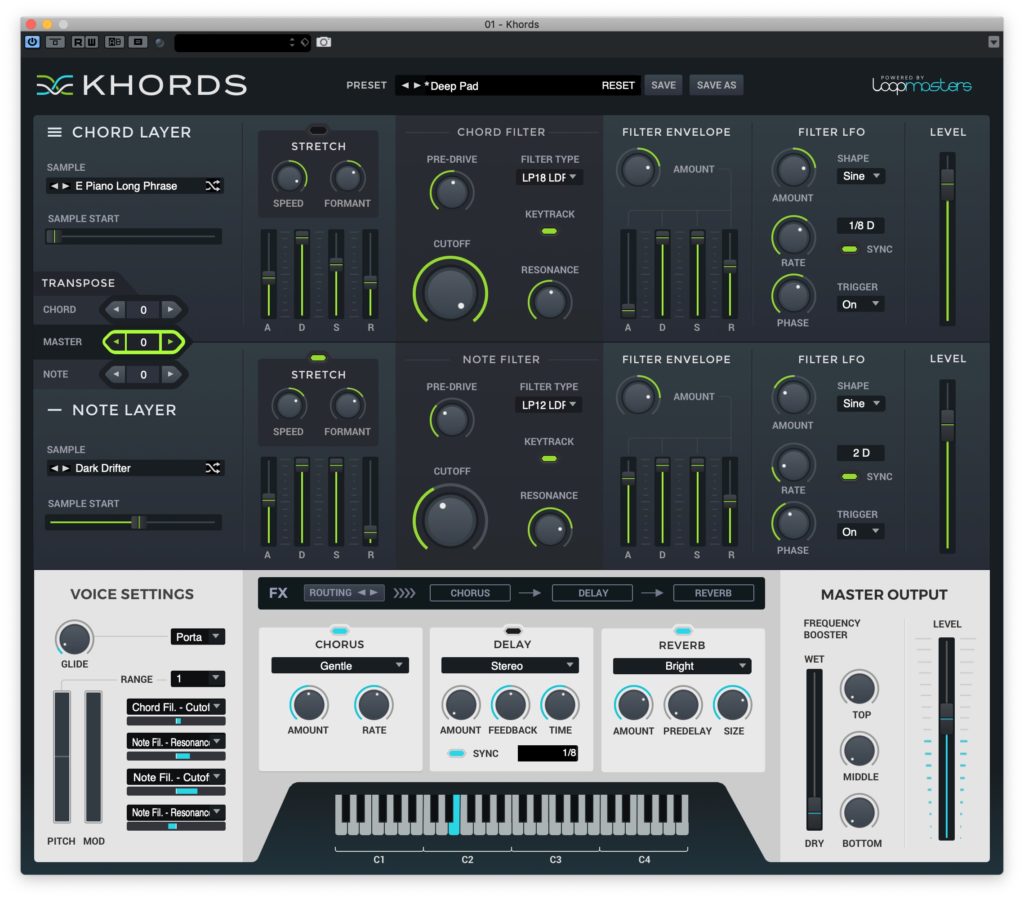The width and height of the screenshot is (1024, 899).
Task: Open Chord Filter Type LP18 dropdown
Action: coord(549,178)
